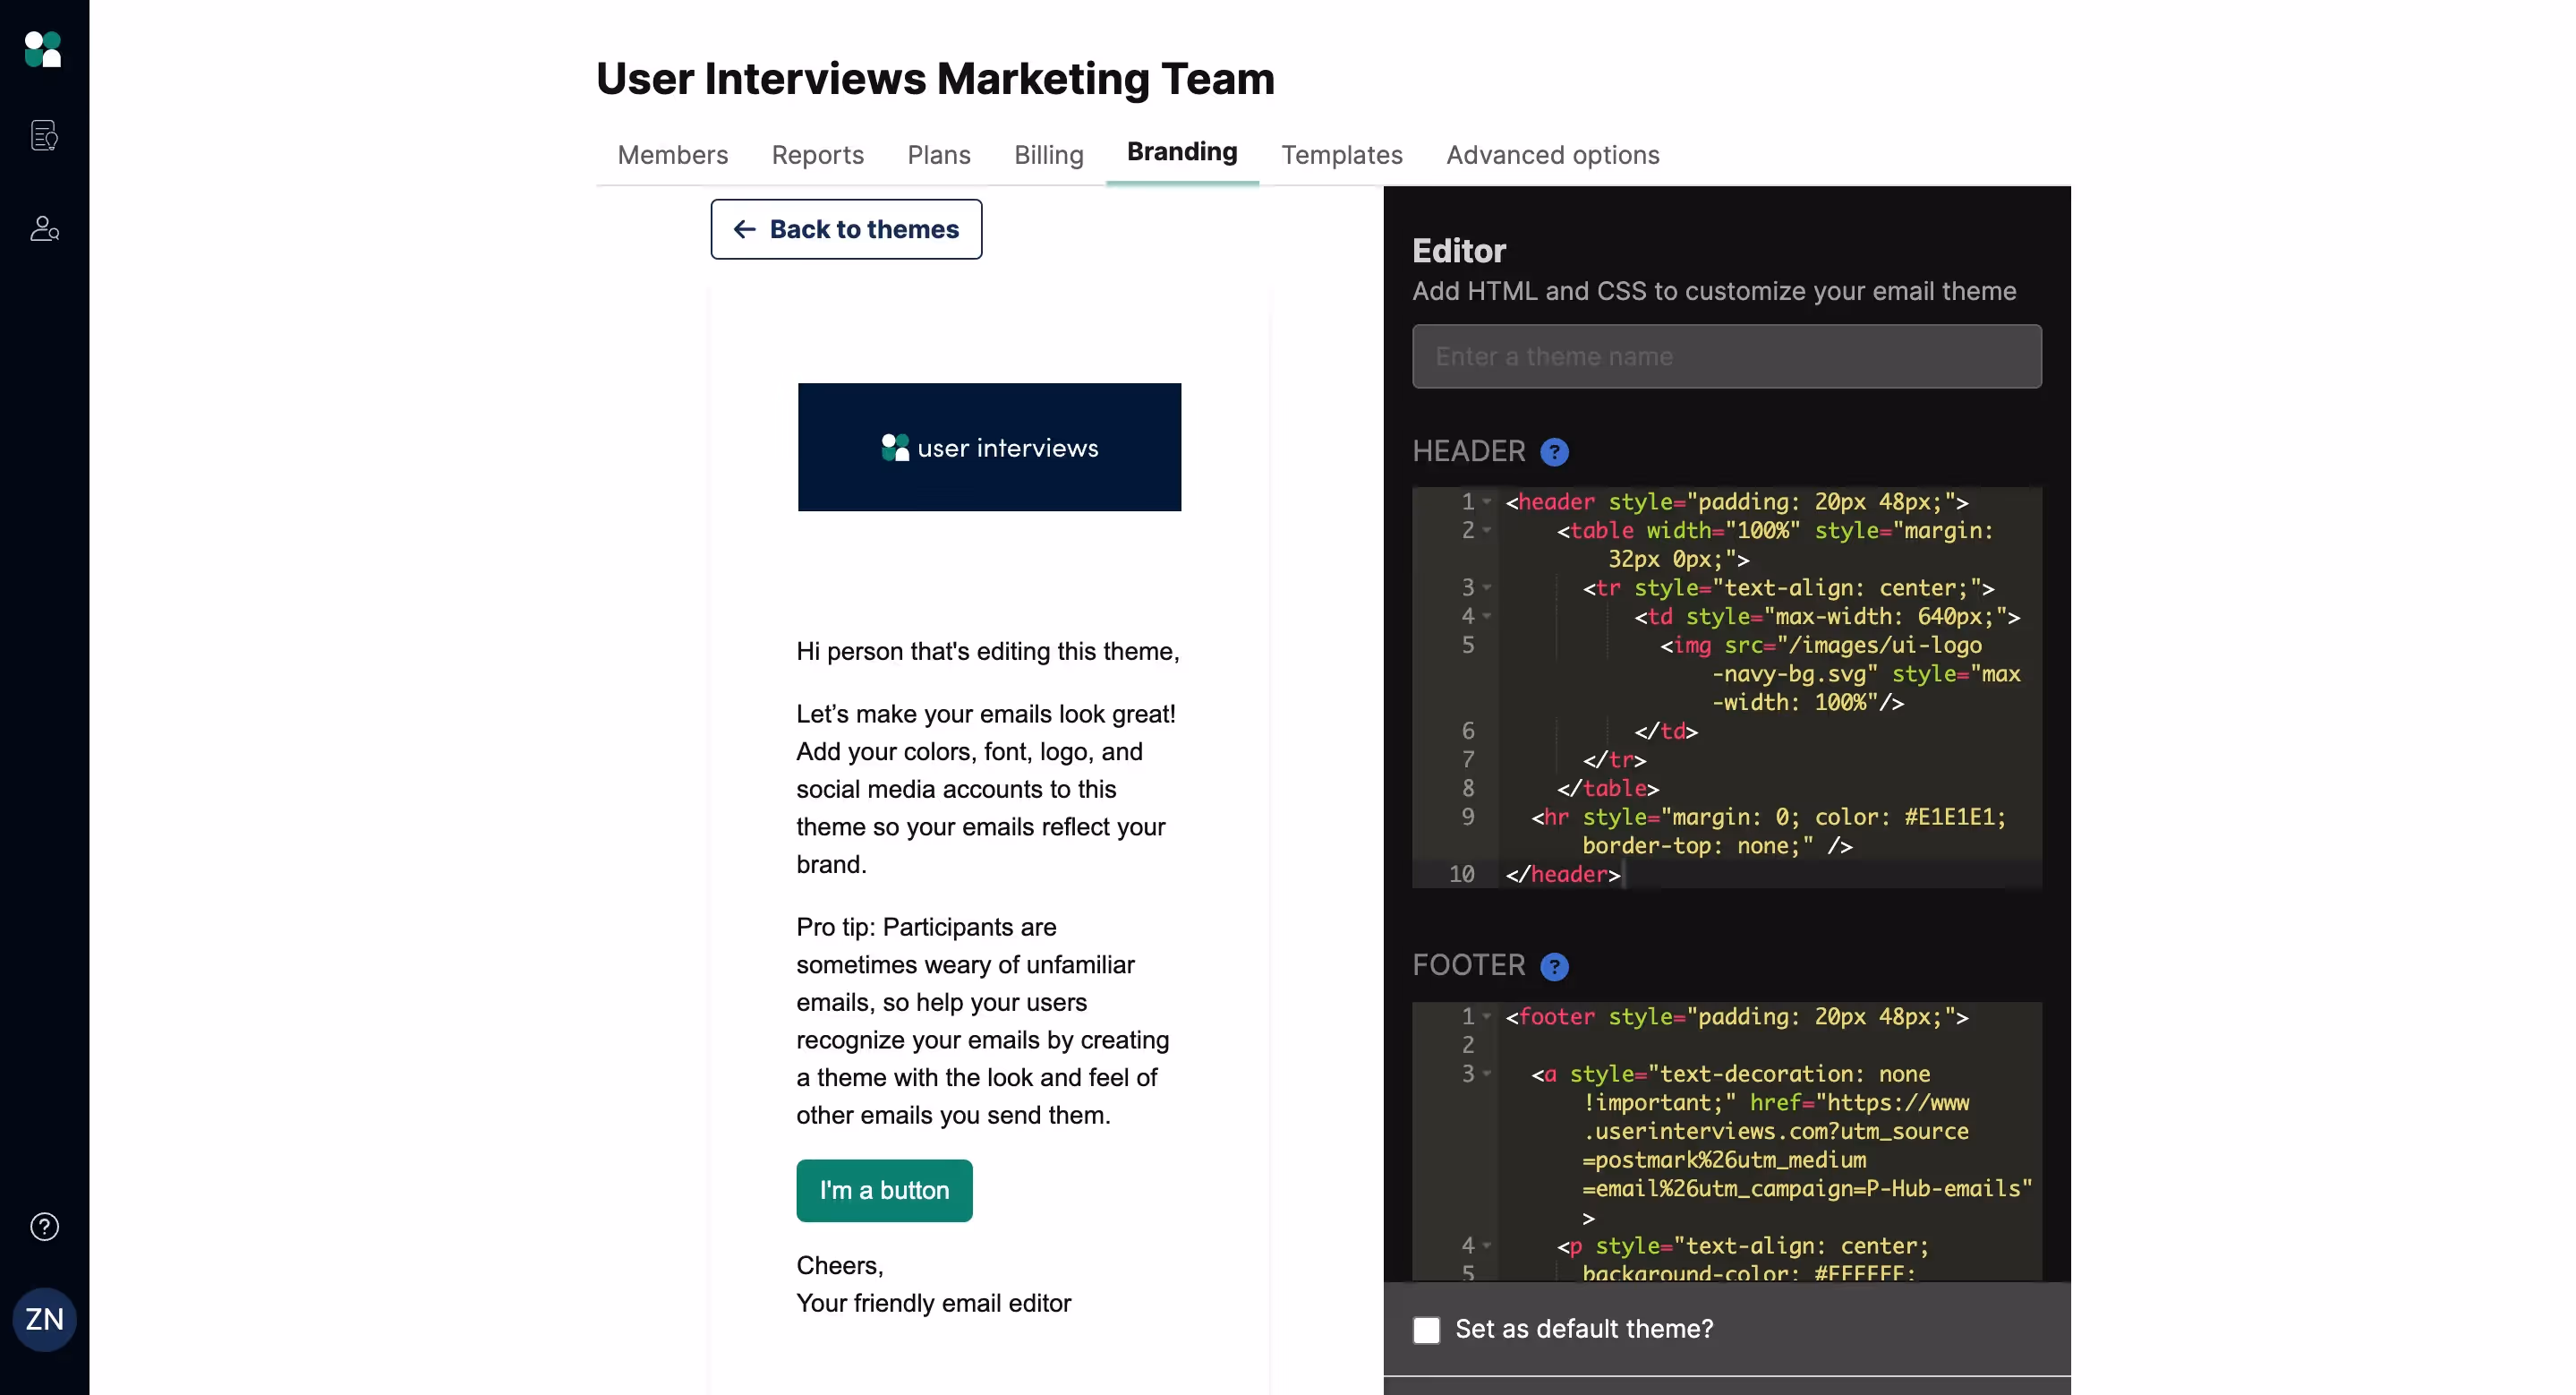The image size is (2576, 1395).
Task: Click Back to themes button
Action: point(846,229)
